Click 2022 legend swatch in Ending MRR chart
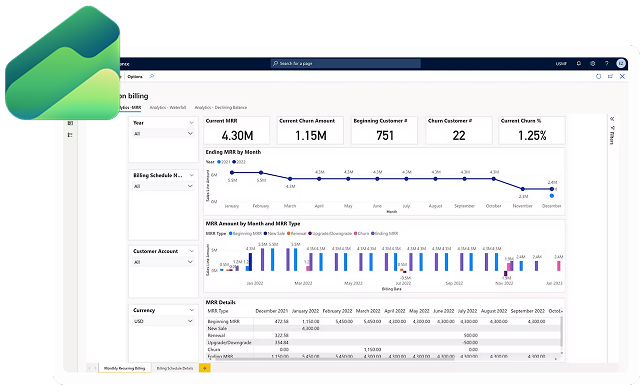The height and width of the screenshot is (385, 640). [x=234, y=162]
